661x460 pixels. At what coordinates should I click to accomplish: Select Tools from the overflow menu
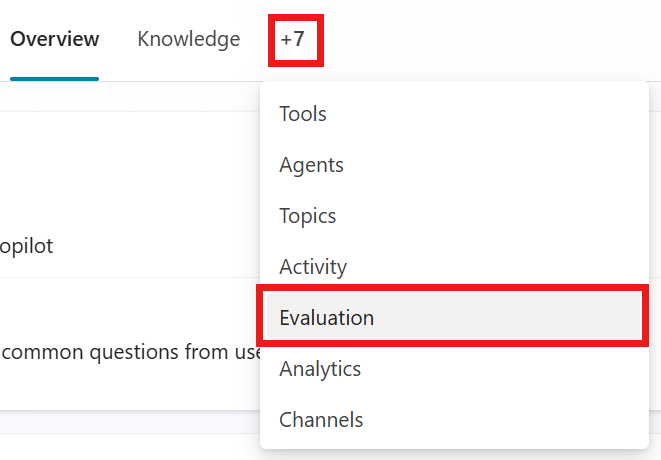(303, 114)
